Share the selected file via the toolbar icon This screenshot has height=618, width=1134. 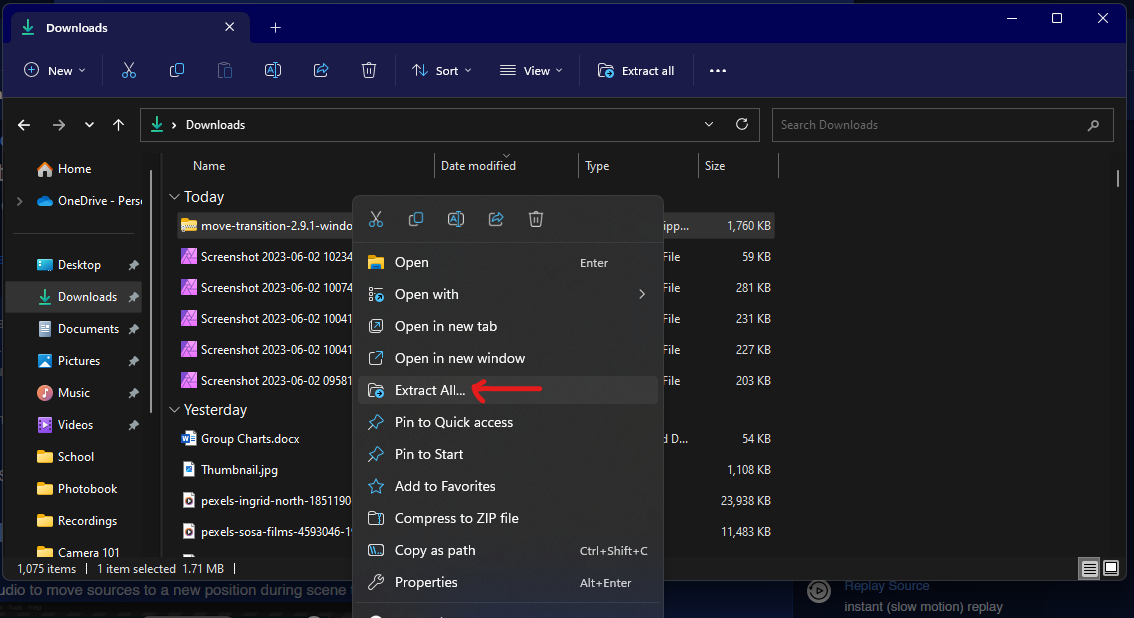click(320, 70)
